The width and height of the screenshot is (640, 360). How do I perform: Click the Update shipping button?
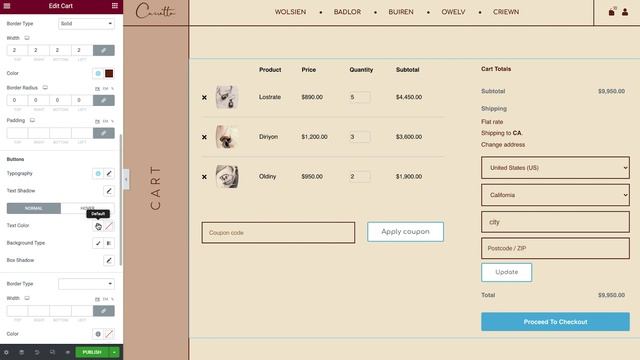pos(507,272)
